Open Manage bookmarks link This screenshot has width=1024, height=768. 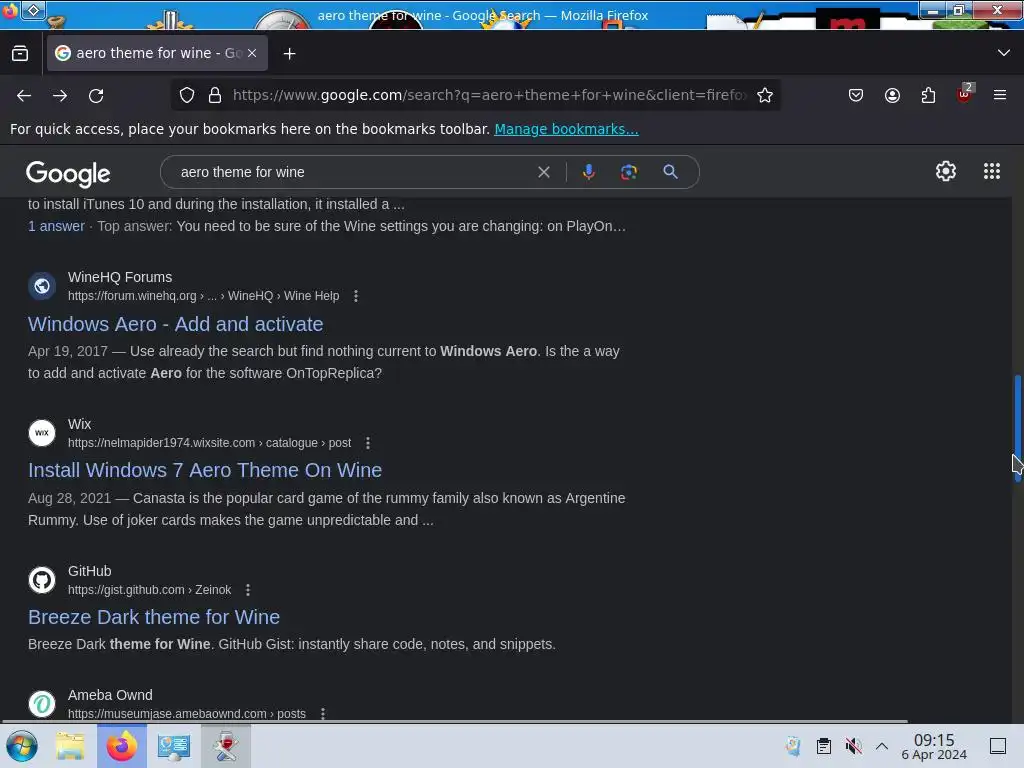coord(566,129)
